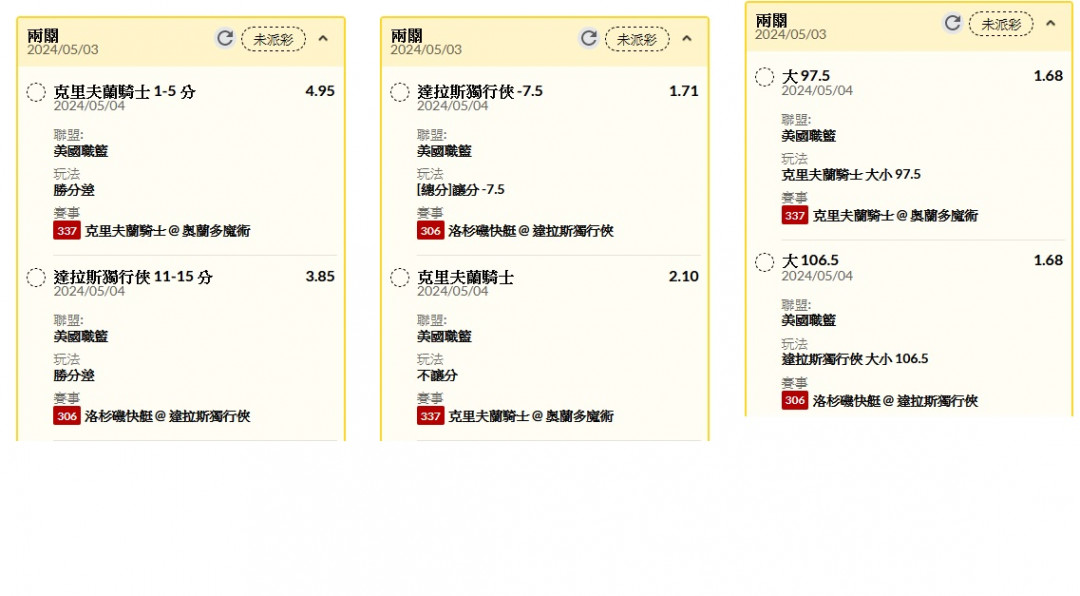
Task: Collapse the middle card with 達拉斯獨行俠 -7.5
Action: 687,39
